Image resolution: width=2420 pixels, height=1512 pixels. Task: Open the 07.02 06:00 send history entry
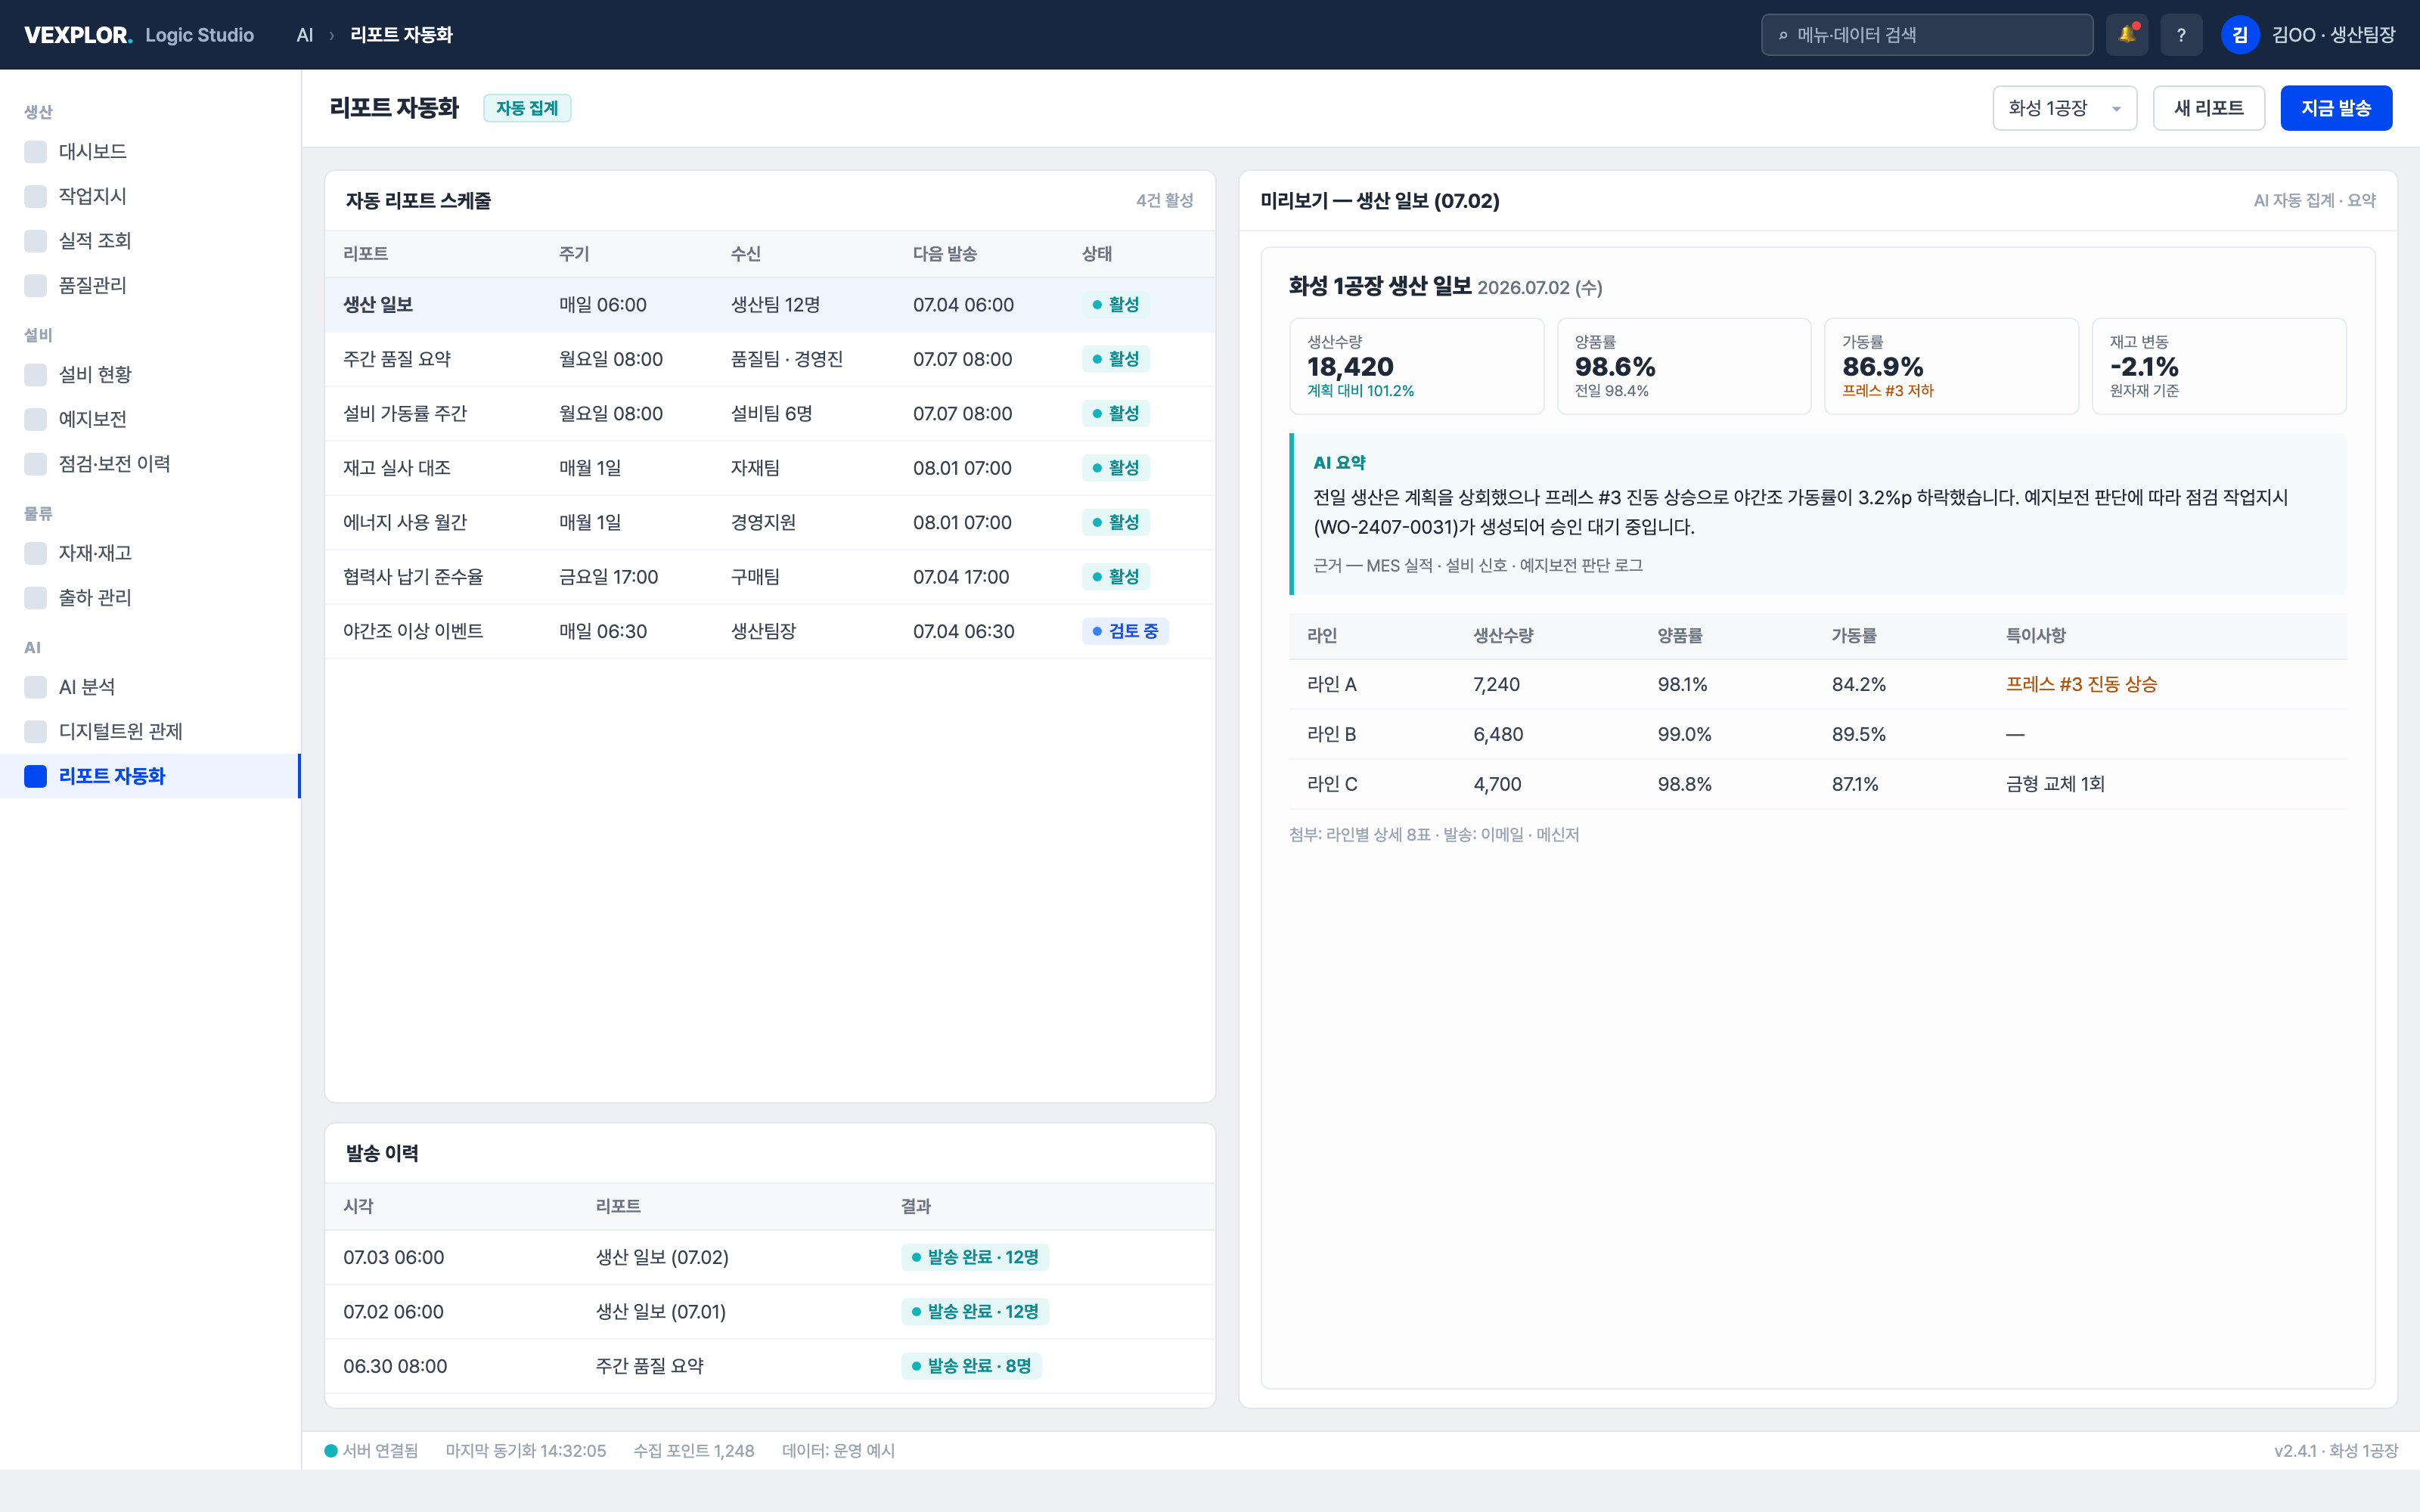(x=770, y=1312)
